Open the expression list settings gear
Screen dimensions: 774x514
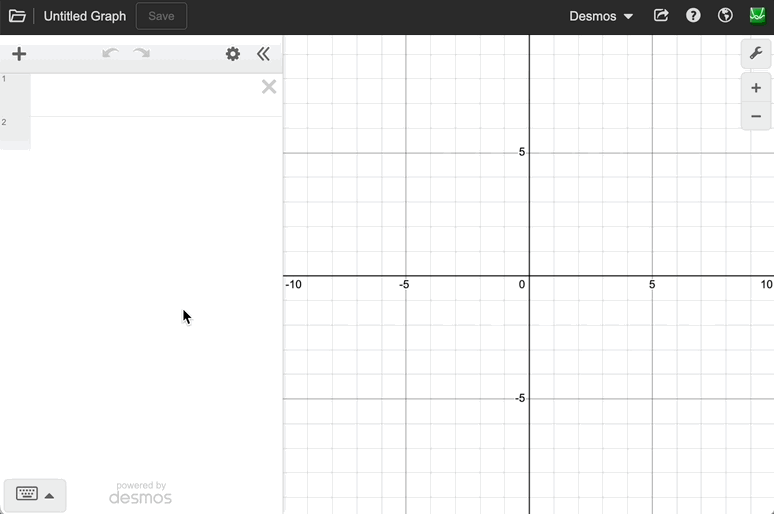pos(233,54)
